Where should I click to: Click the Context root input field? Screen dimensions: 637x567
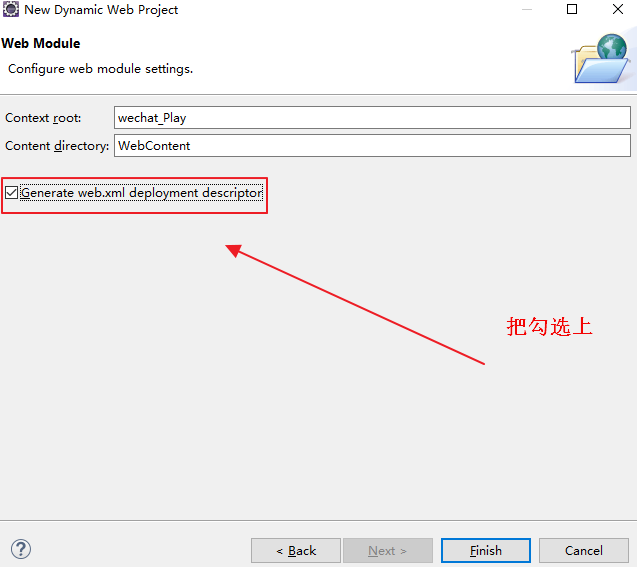point(372,118)
